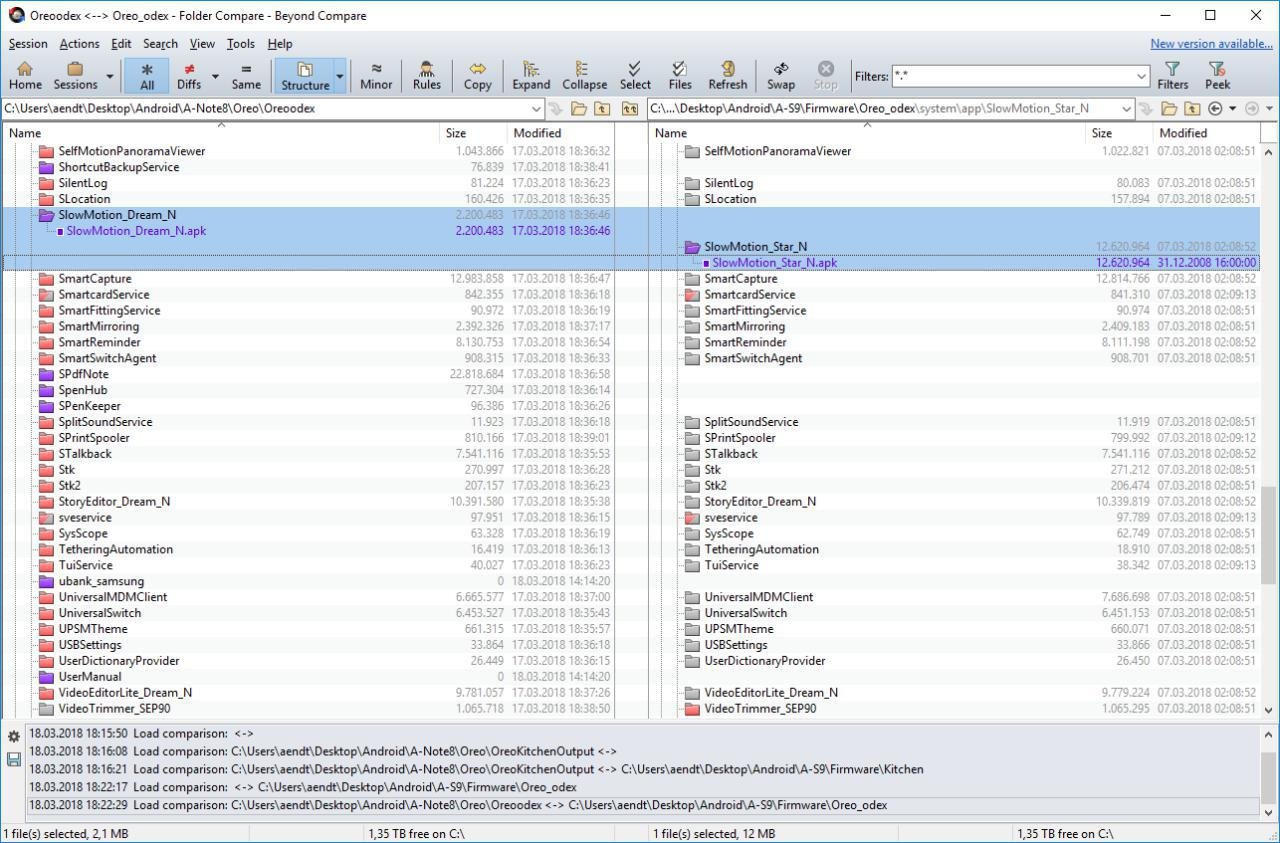Sort left pane by Modified column
Screen dimensions: 1280x843
560,132
